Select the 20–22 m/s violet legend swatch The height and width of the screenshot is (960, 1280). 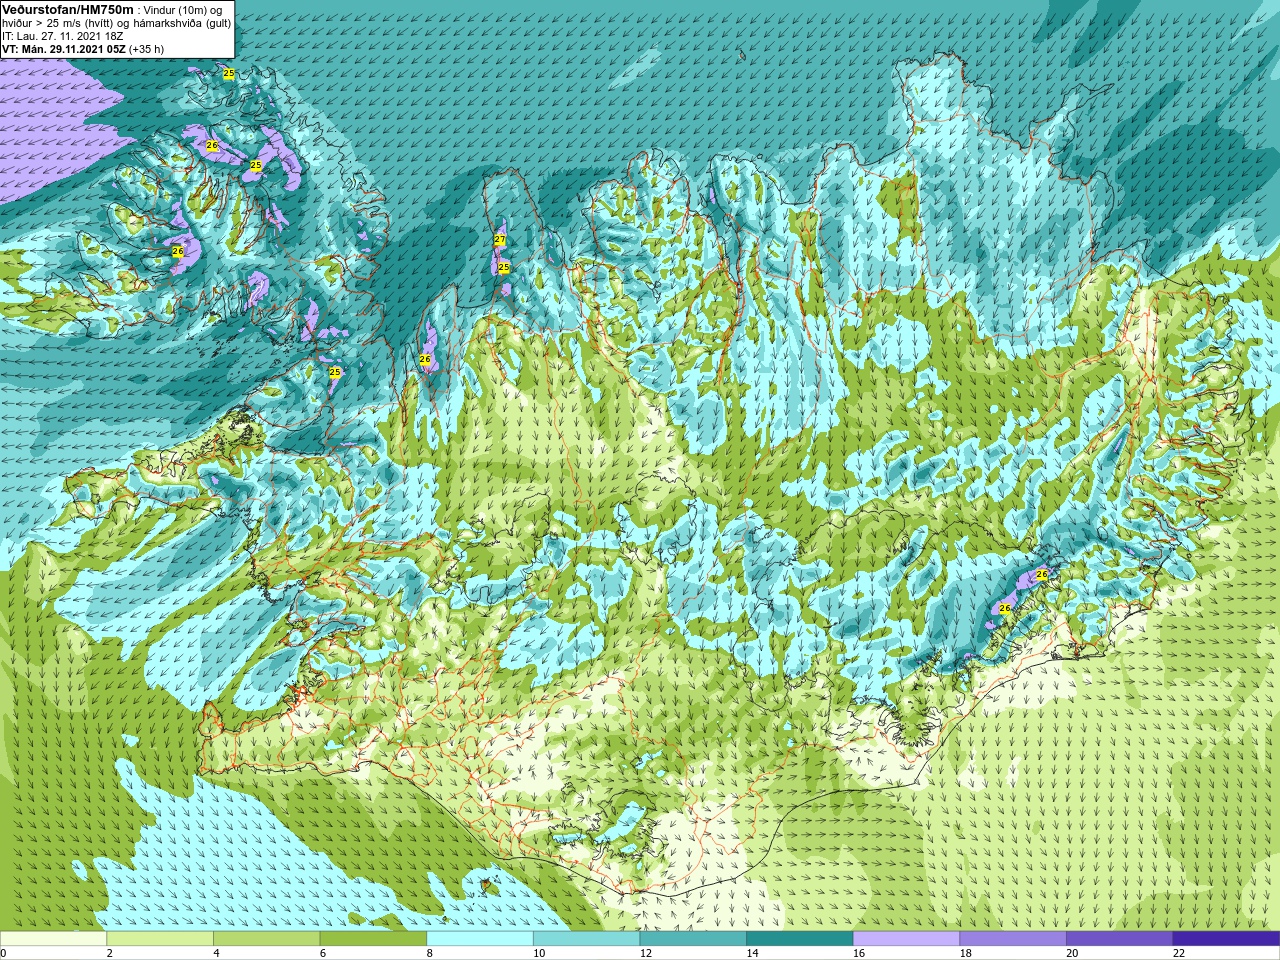pos(1120,939)
